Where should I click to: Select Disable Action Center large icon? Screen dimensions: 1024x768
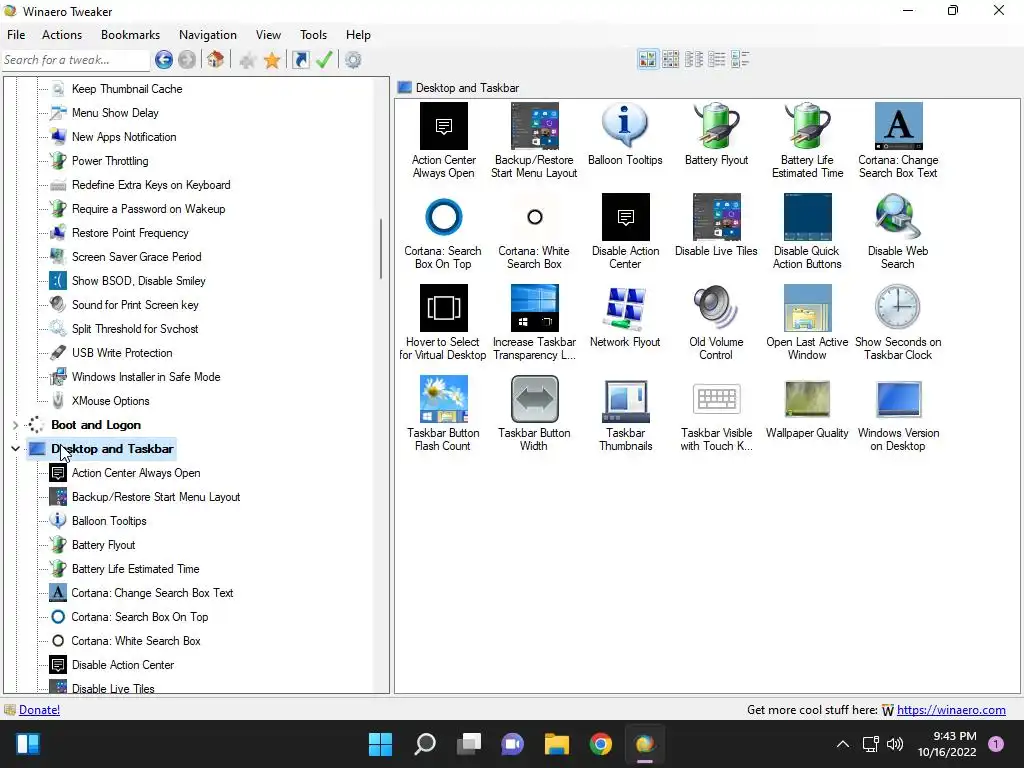(625, 217)
